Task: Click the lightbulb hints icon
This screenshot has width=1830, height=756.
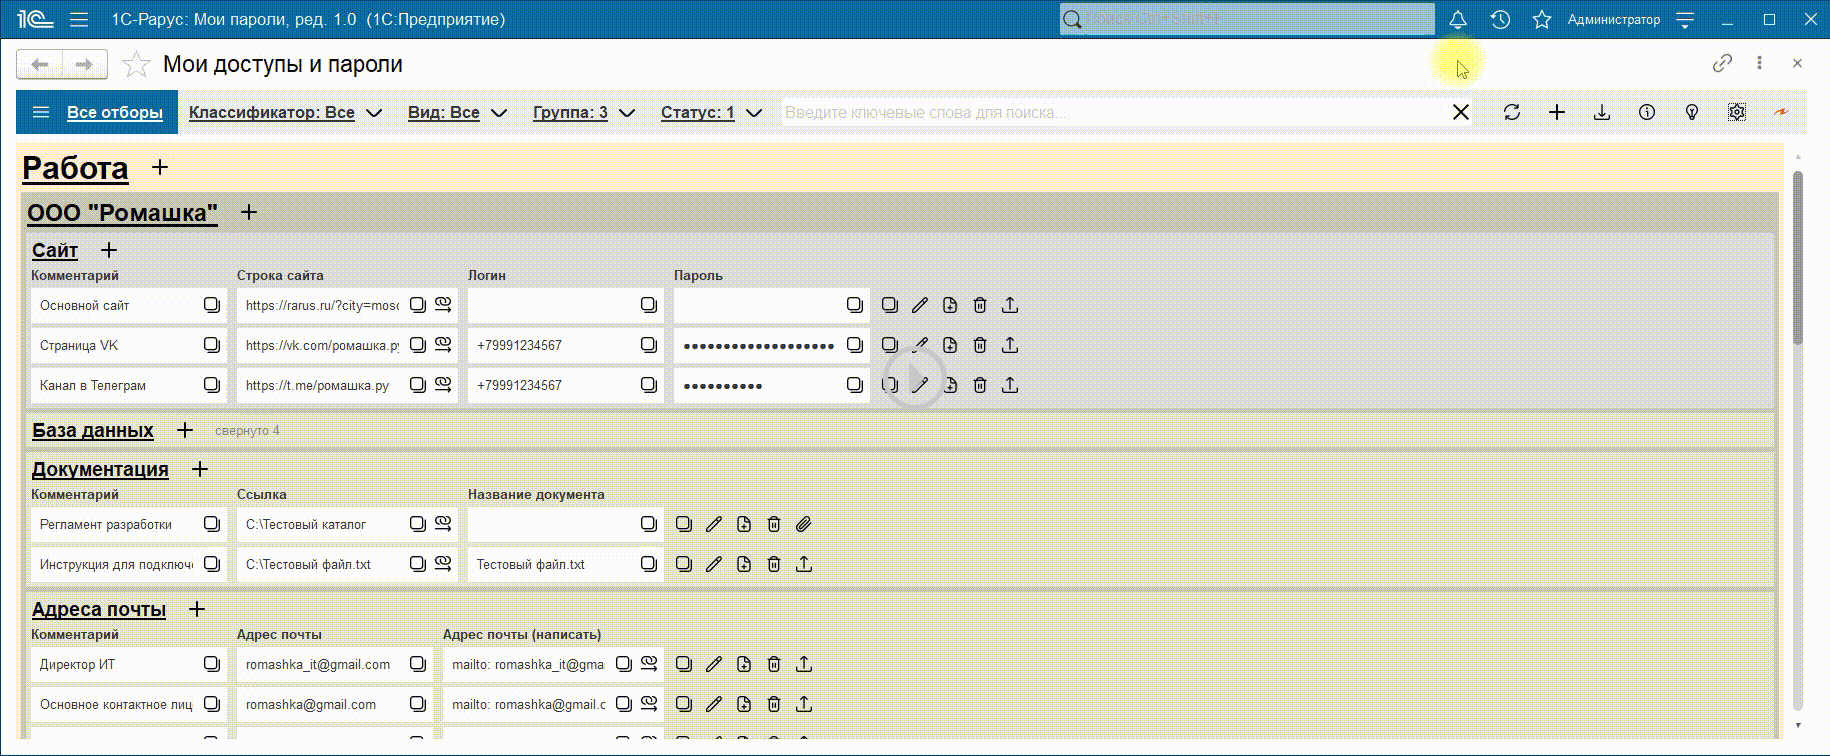Action: [1692, 112]
